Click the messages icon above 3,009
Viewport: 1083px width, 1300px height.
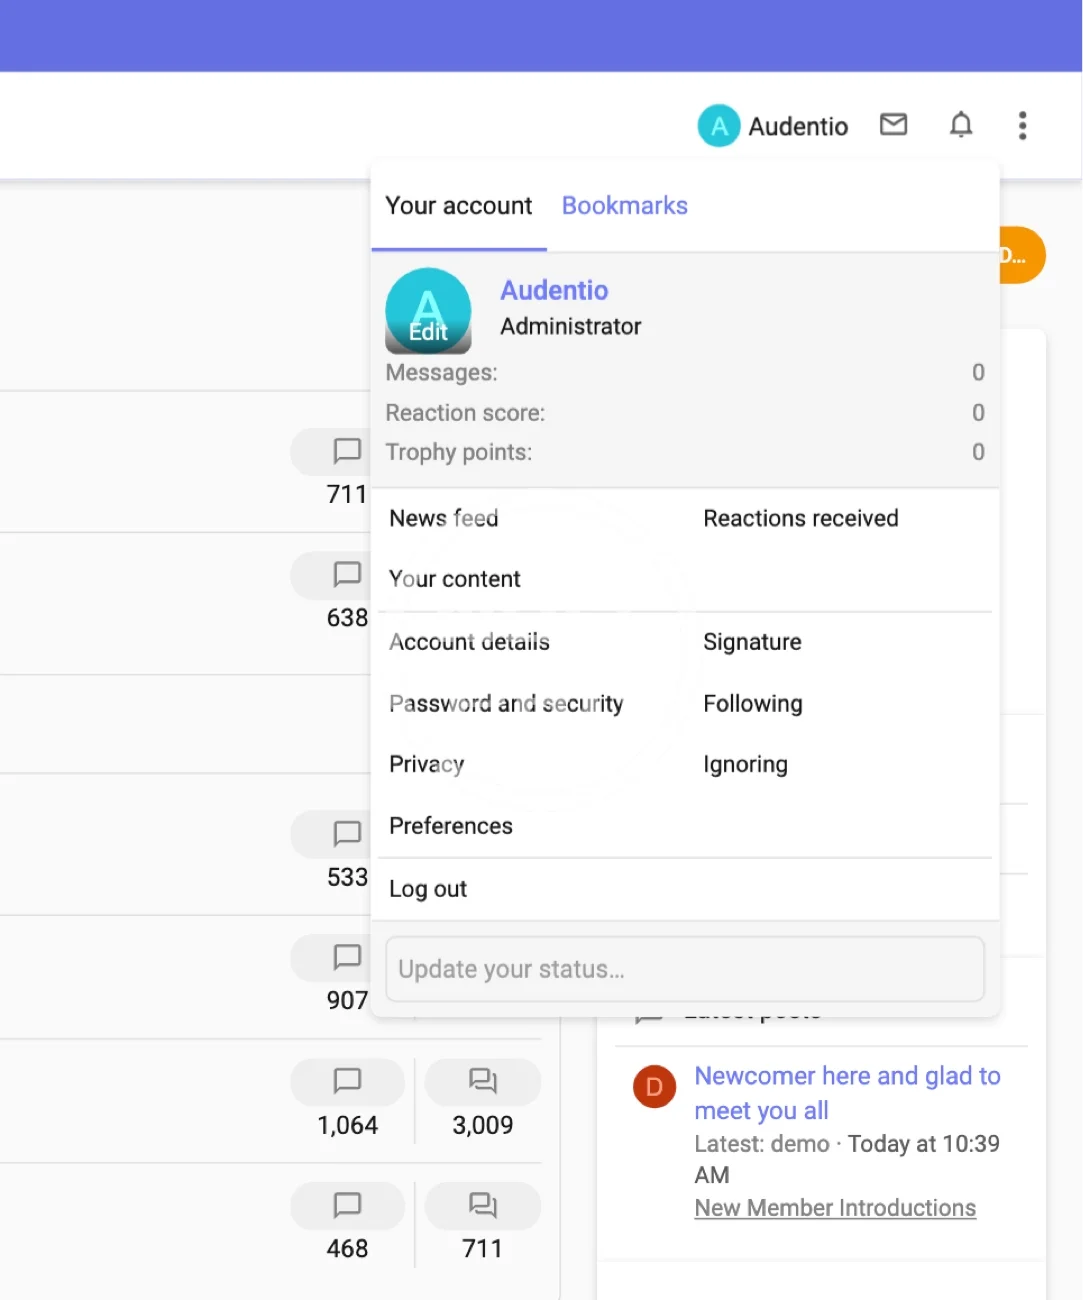pos(482,1081)
